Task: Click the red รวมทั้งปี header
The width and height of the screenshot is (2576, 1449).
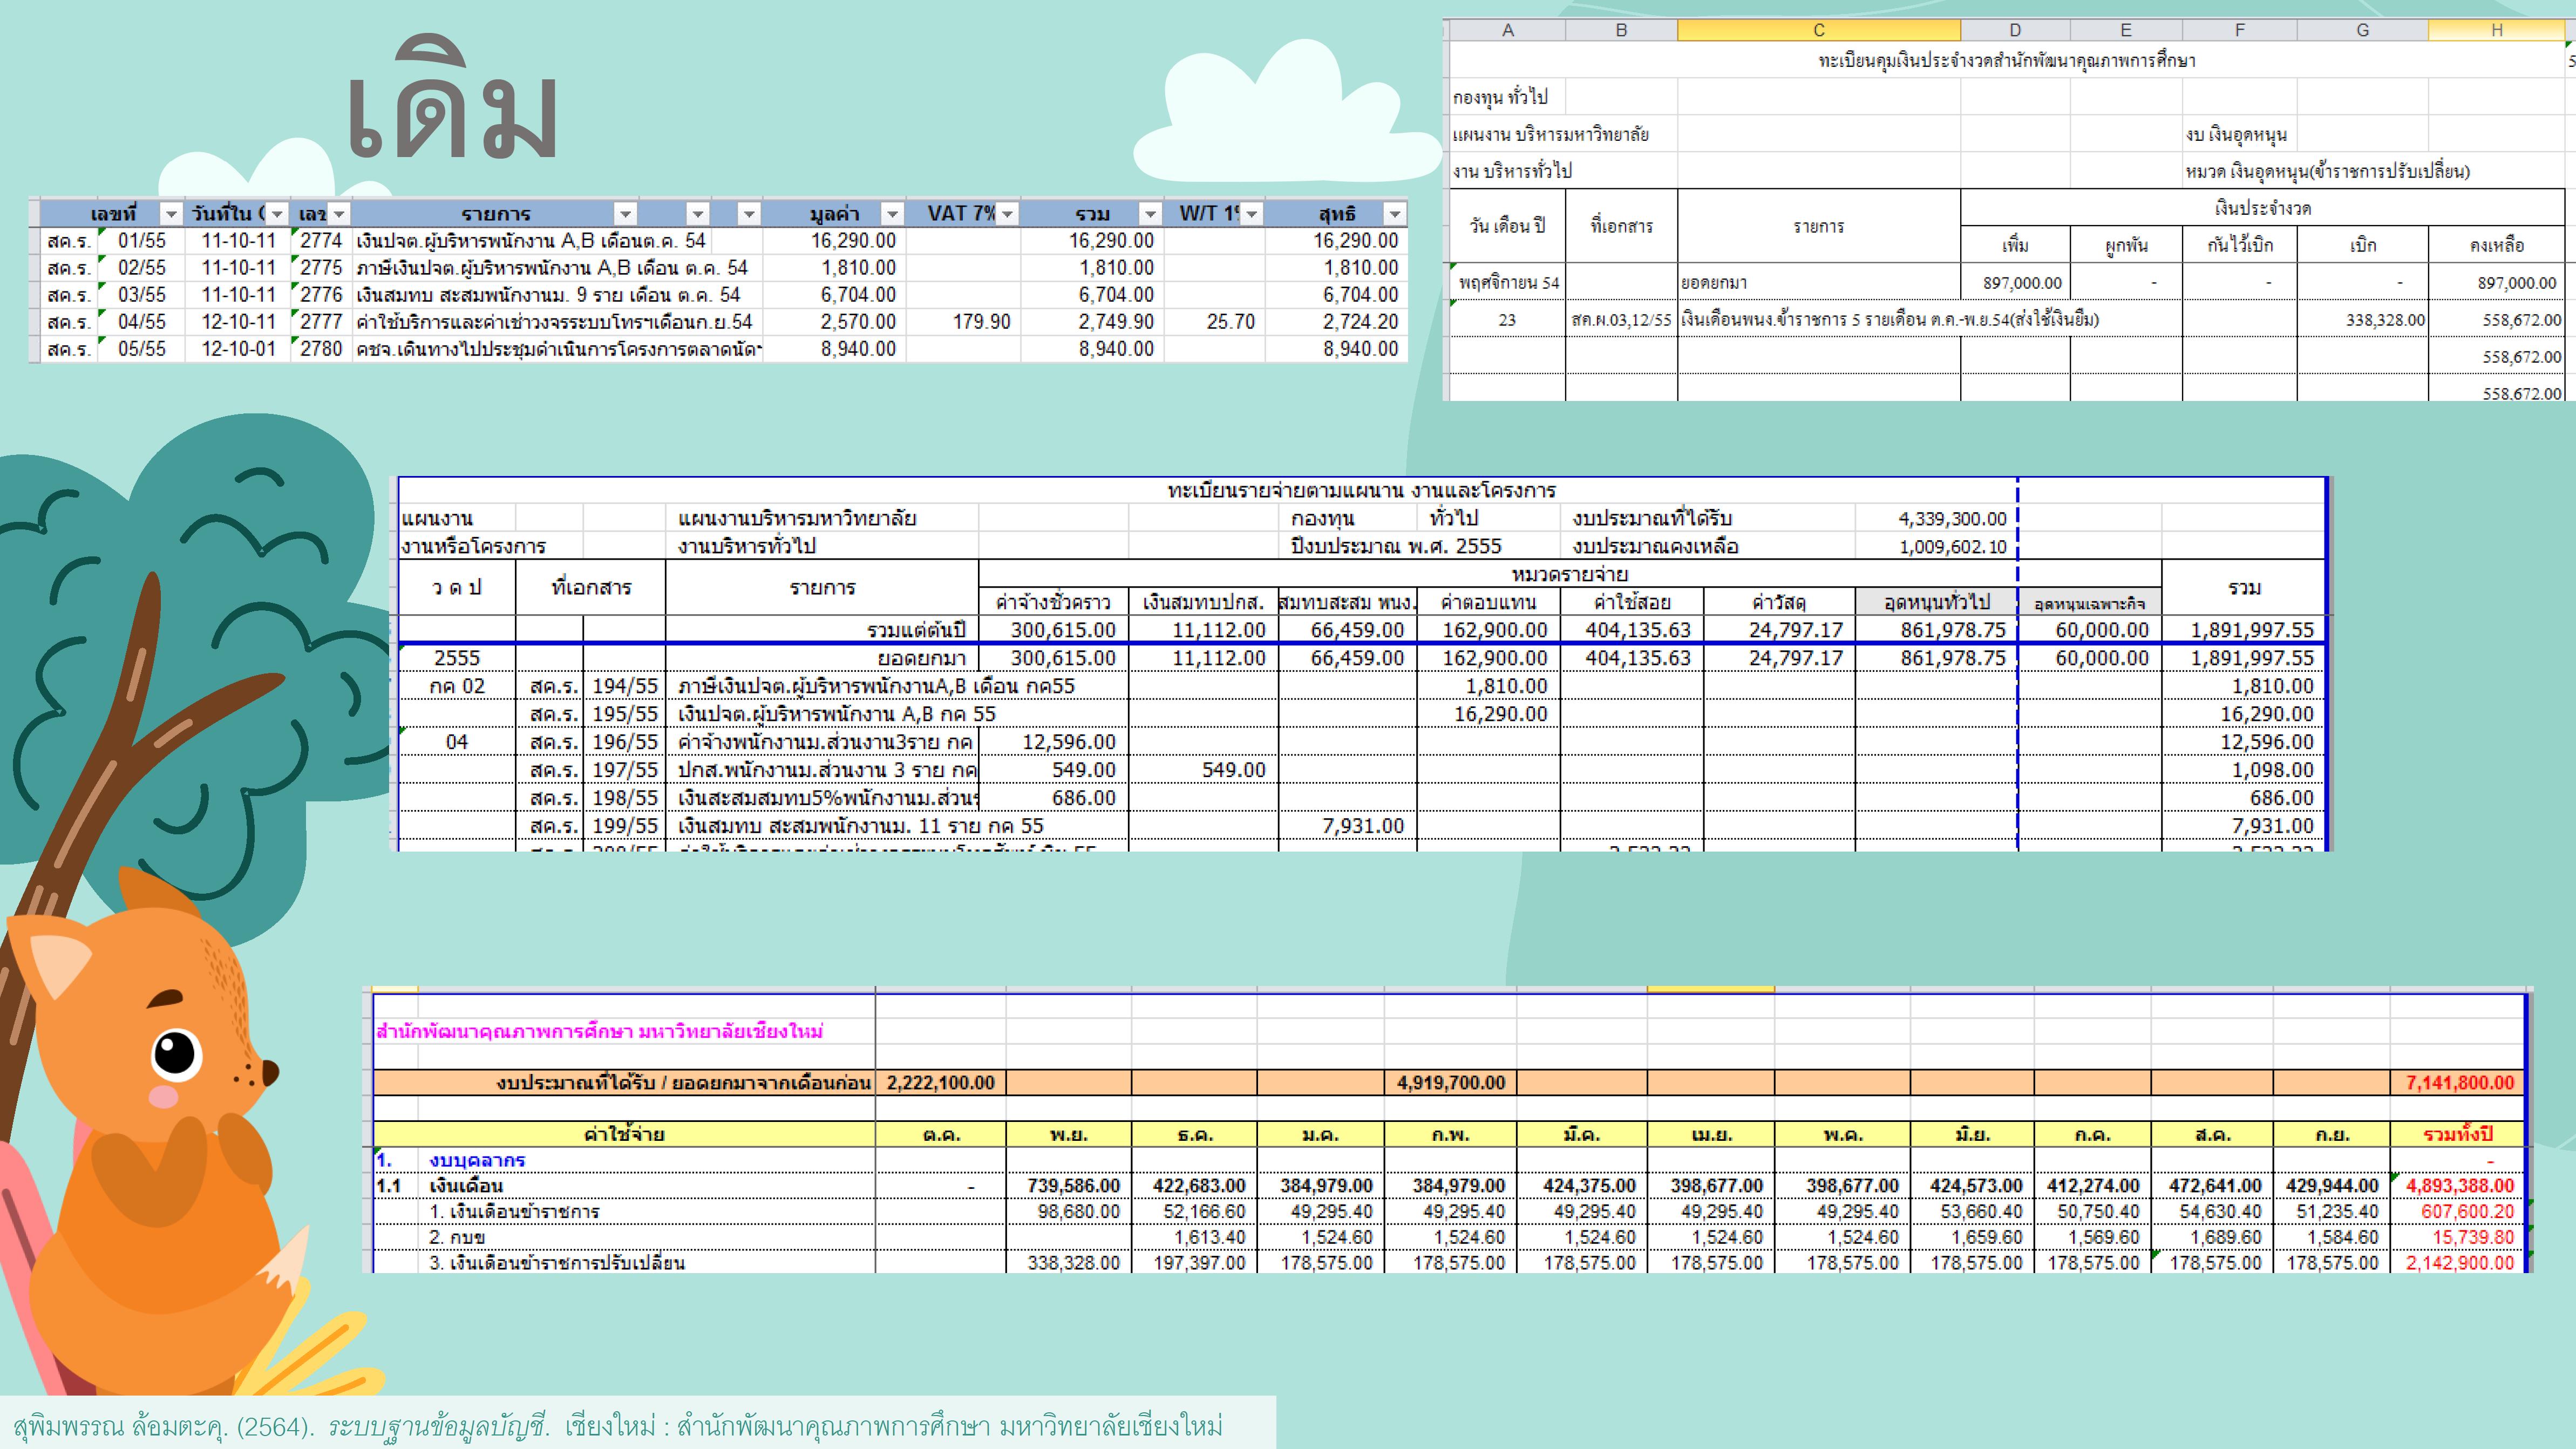Action: click(2458, 1135)
